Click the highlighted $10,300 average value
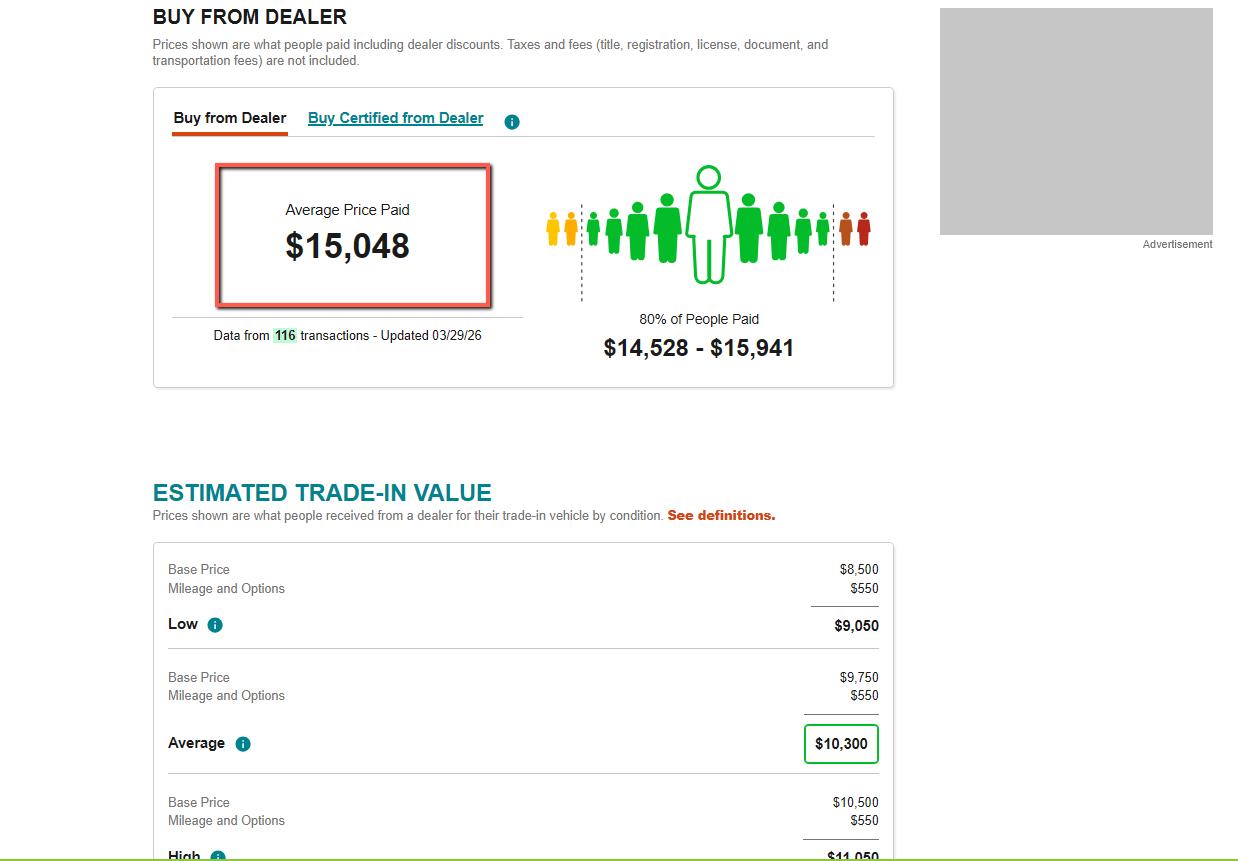The image size is (1238, 861). (x=841, y=744)
